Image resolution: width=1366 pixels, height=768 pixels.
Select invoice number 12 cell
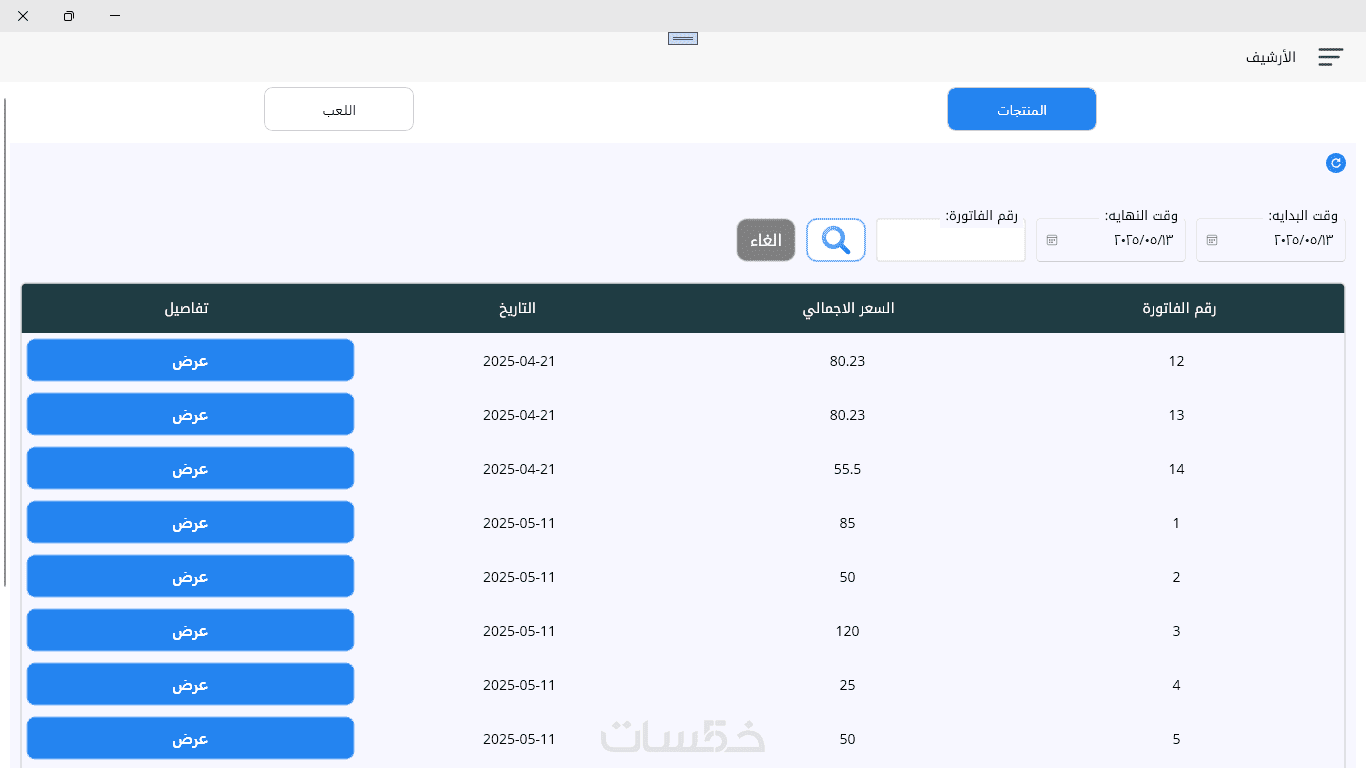point(1176,361)
